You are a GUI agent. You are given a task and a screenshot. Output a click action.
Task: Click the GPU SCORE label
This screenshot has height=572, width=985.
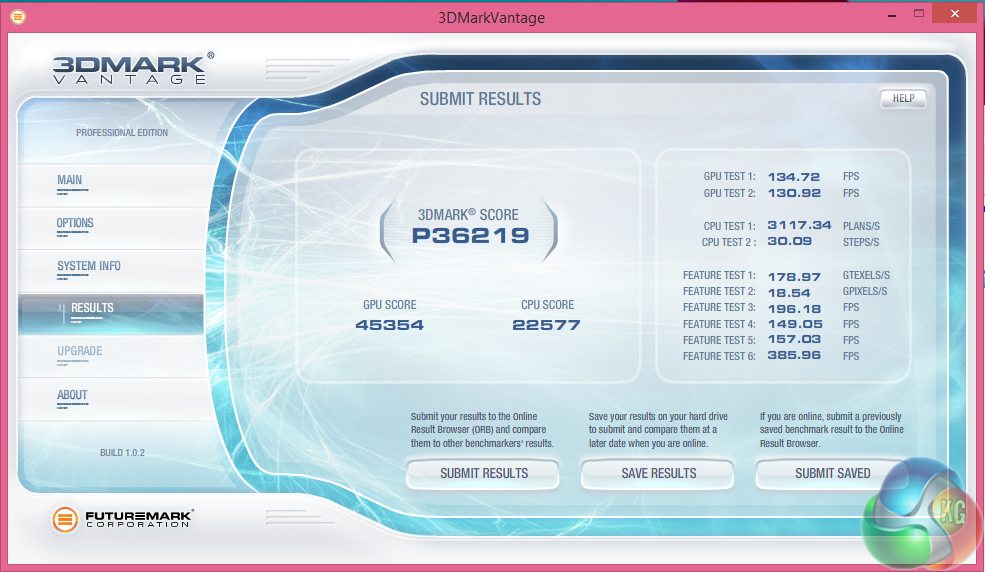pyautogui.click(x=389, y=305)
